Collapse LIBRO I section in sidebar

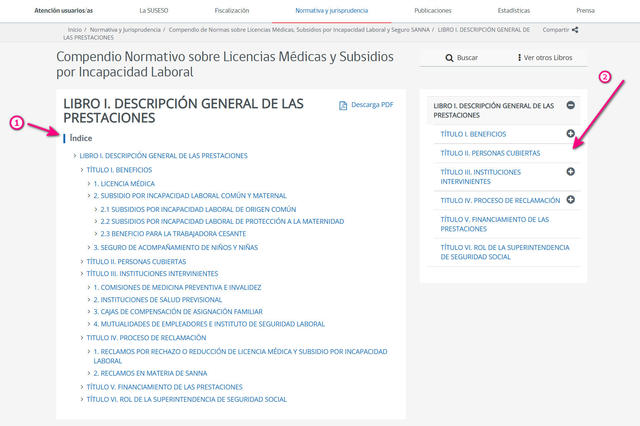click(x=570, y=105)
